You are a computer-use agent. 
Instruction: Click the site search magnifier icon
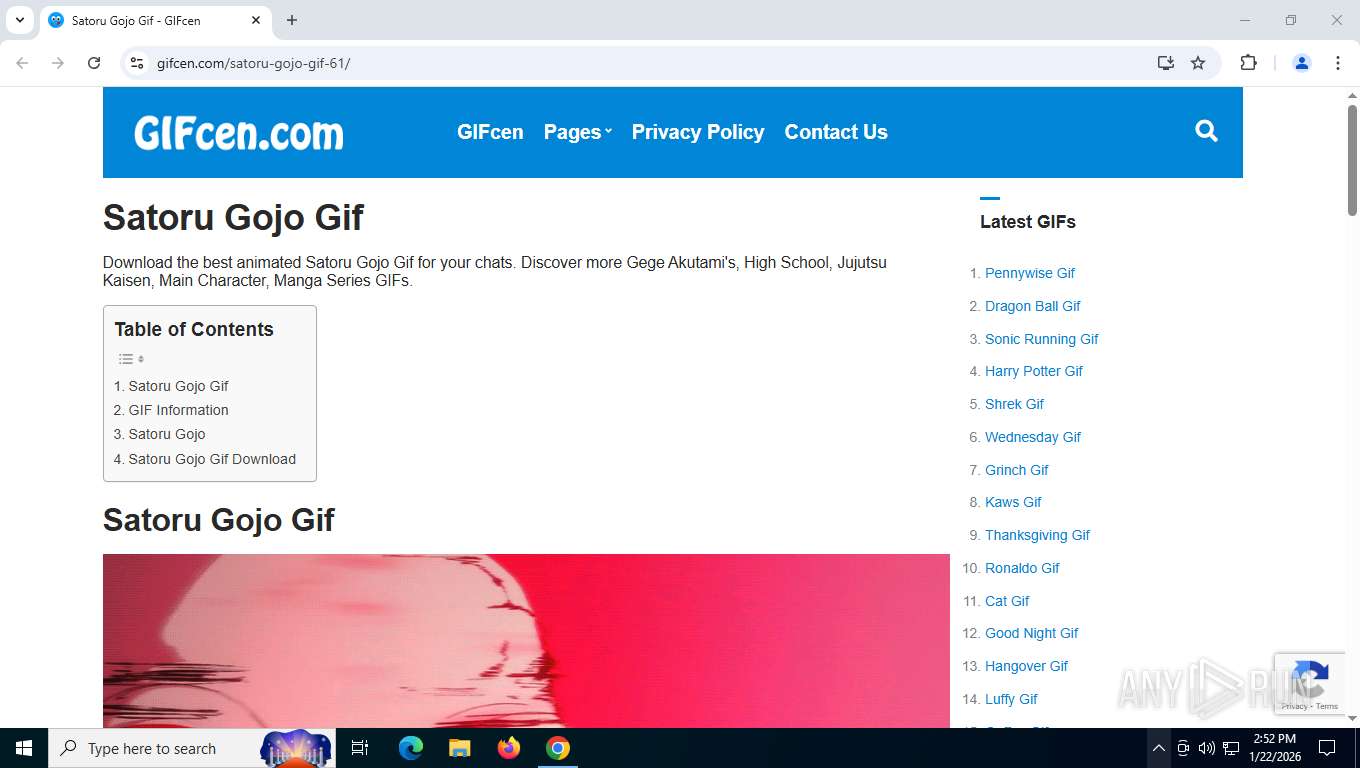[x=1206, y=131]
